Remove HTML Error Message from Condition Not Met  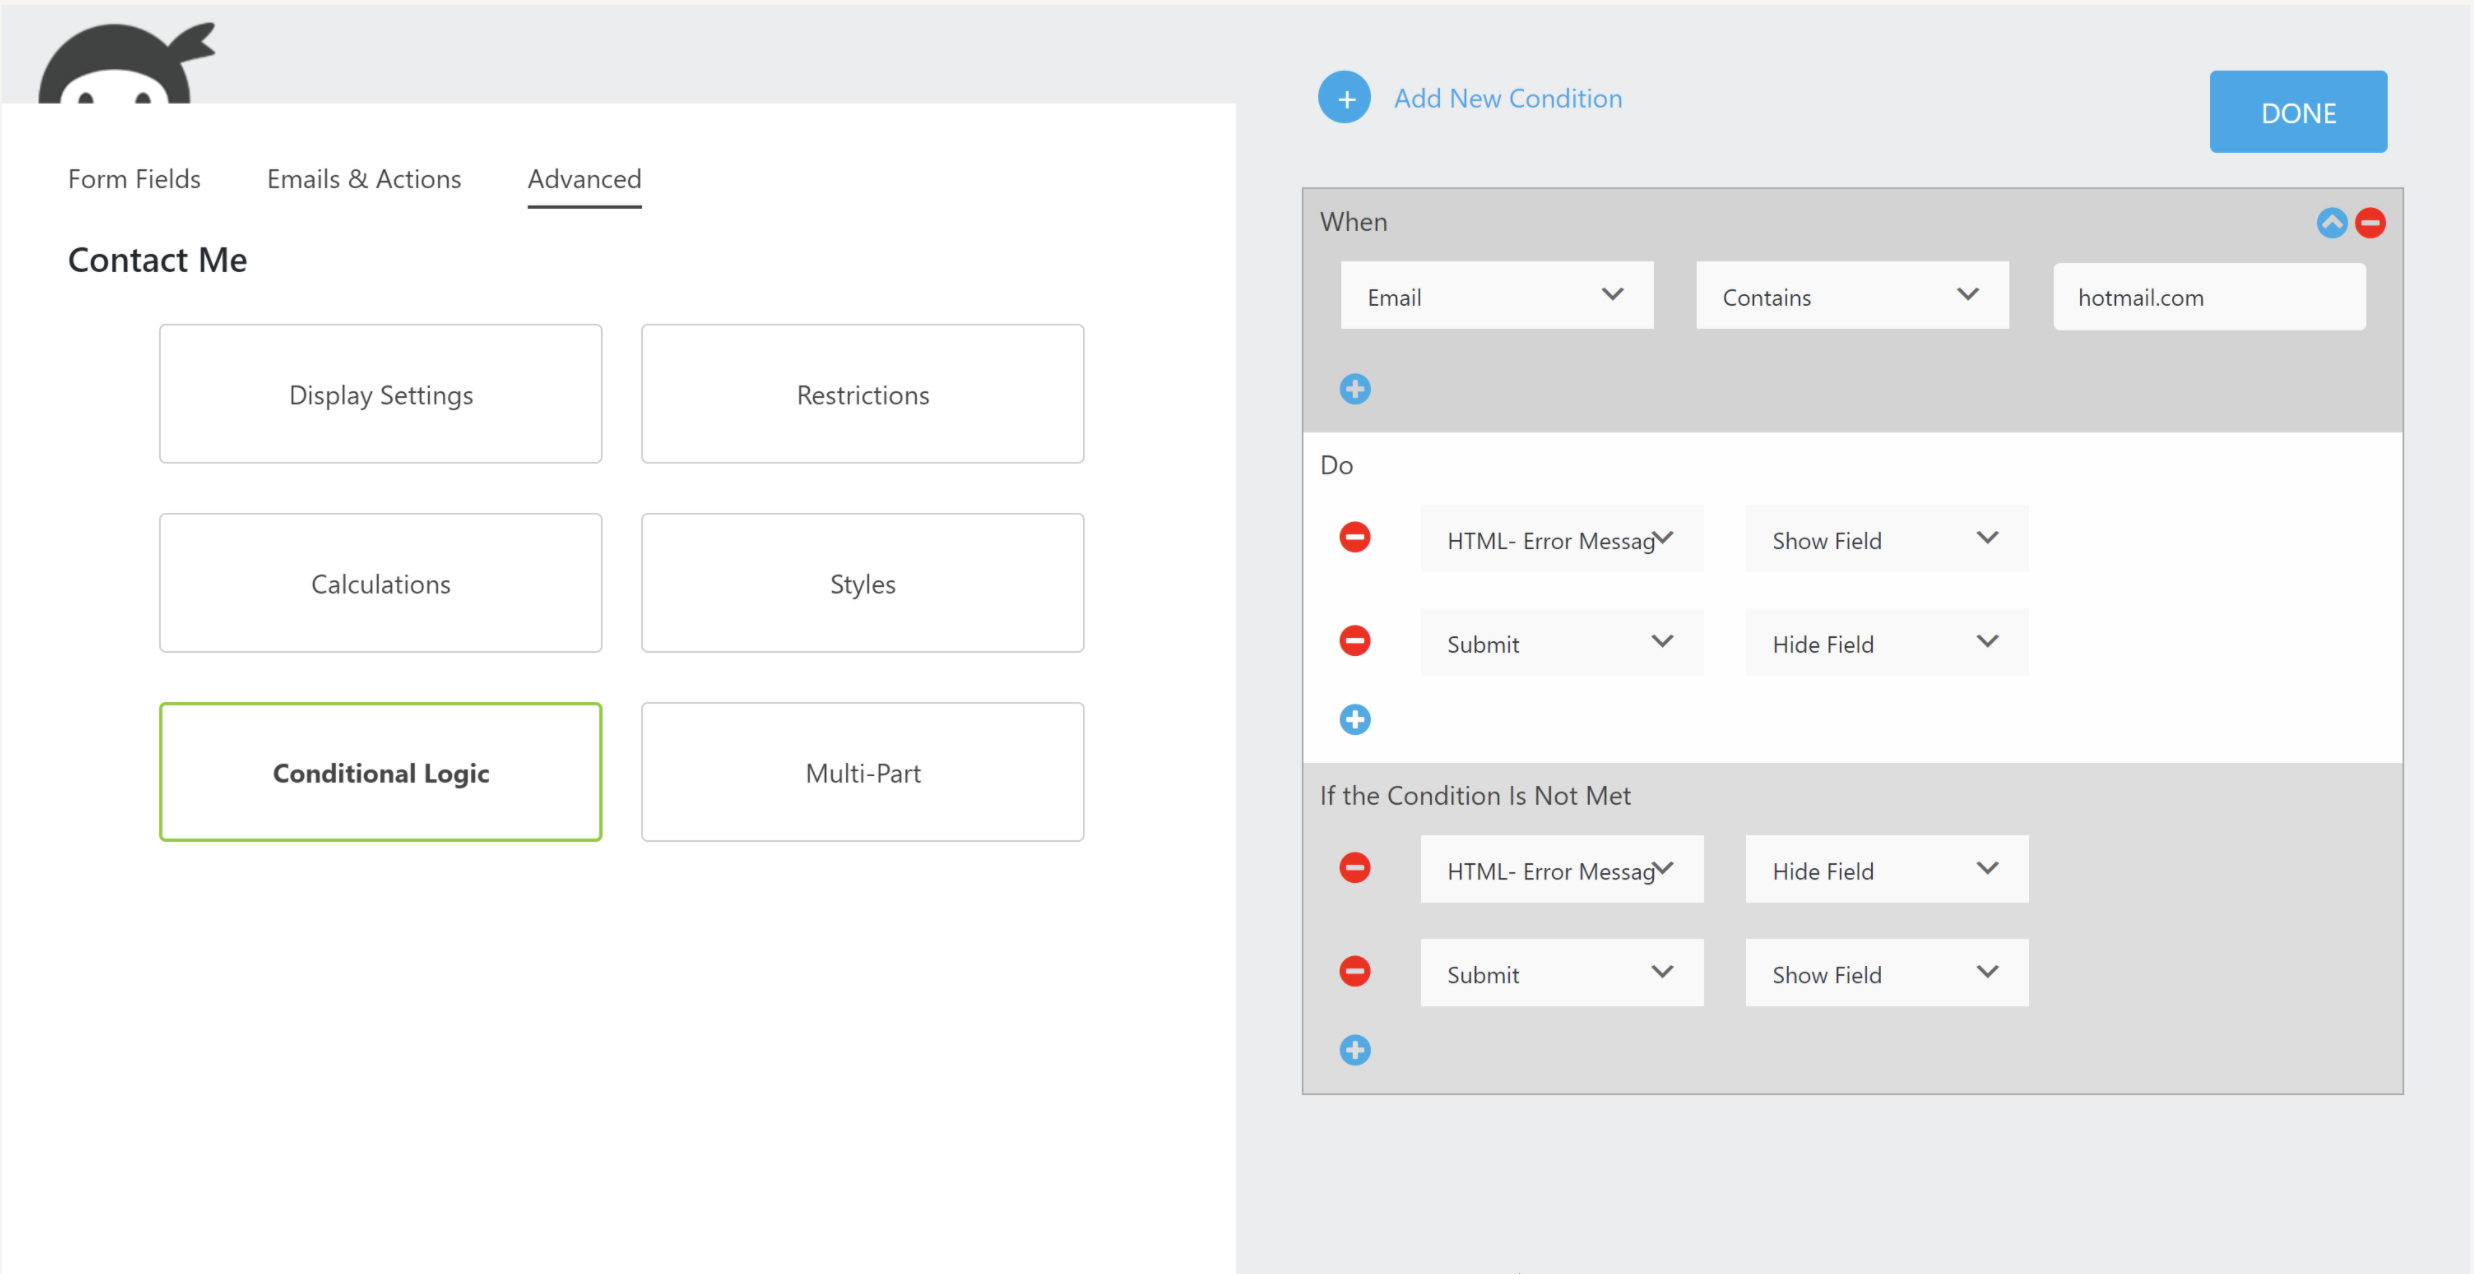click(1355, 868)
